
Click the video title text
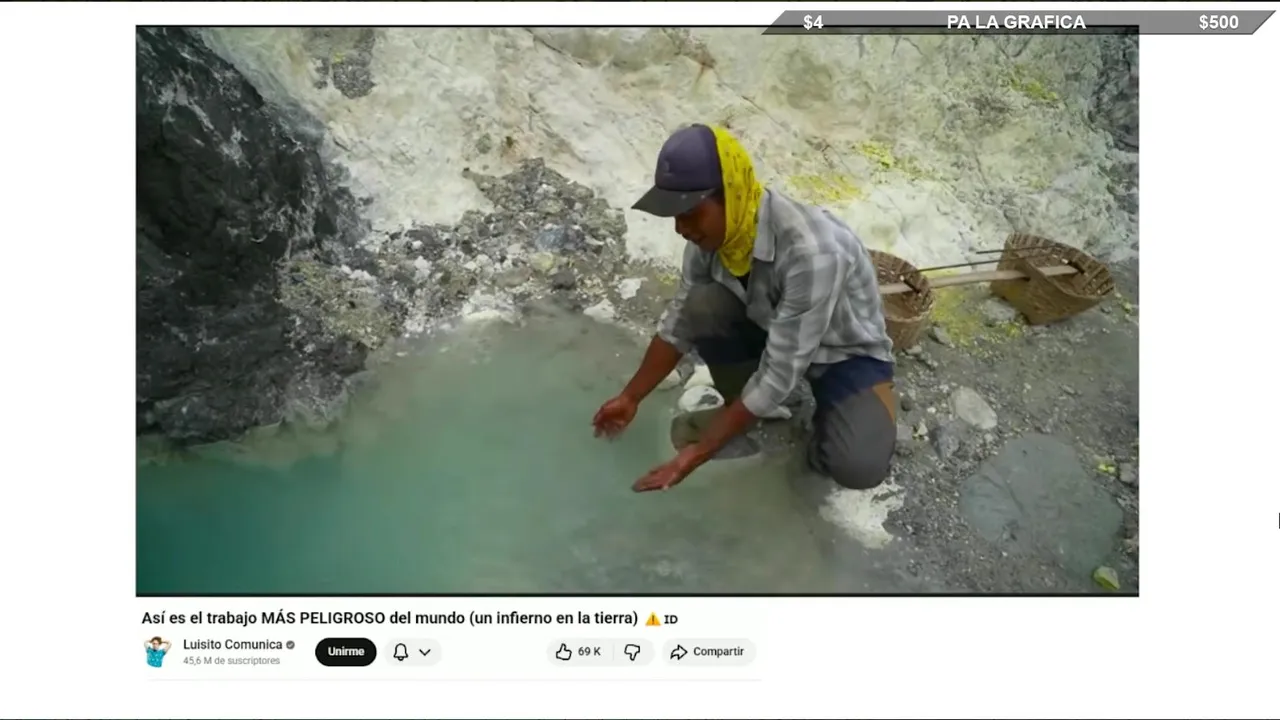[x=389, y=619]
